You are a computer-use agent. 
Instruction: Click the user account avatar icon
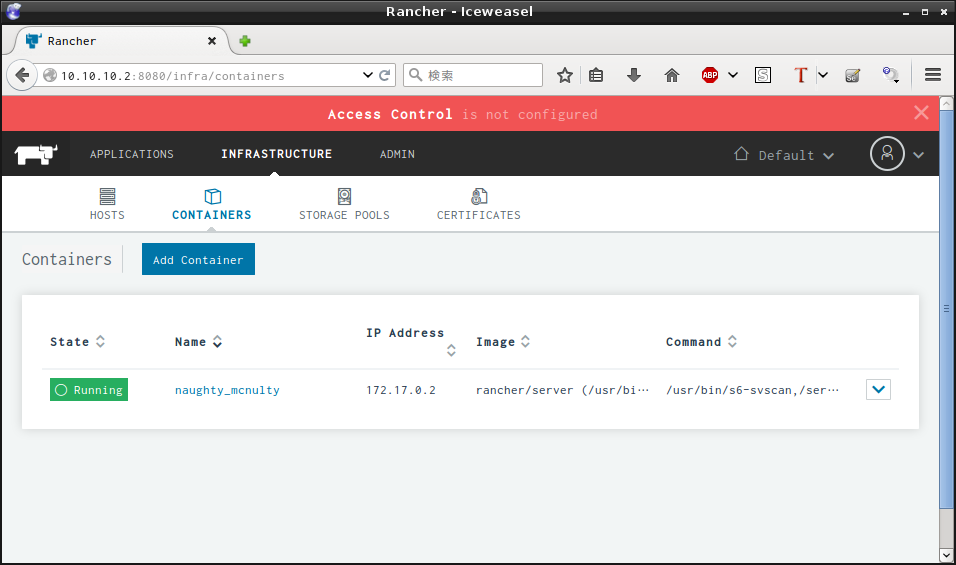[x=887, y=154]
